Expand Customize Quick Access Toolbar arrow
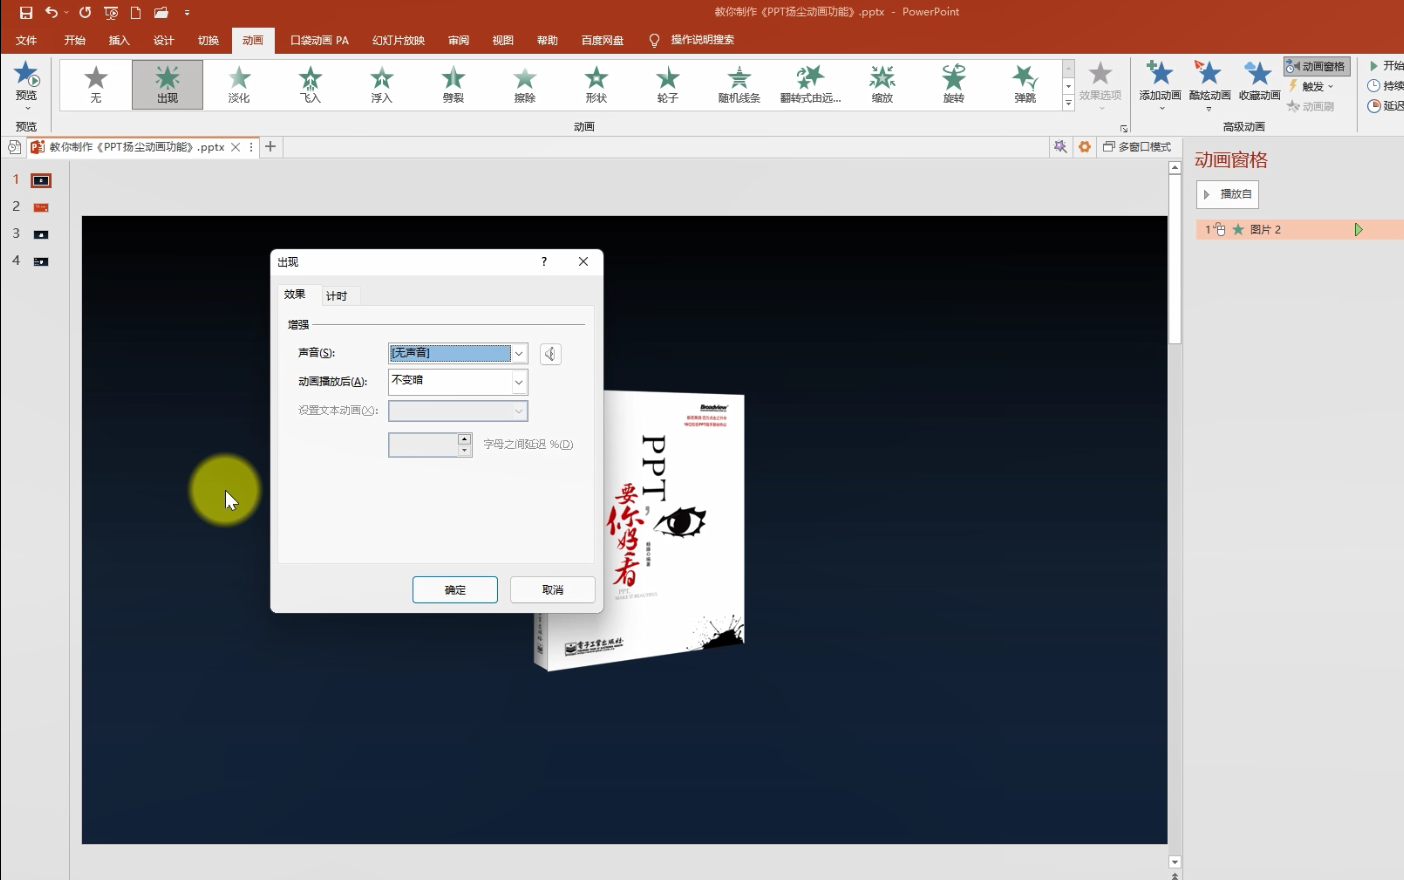Image resolution: width=1404 pixels, height=880 pixels. (187, 13)
